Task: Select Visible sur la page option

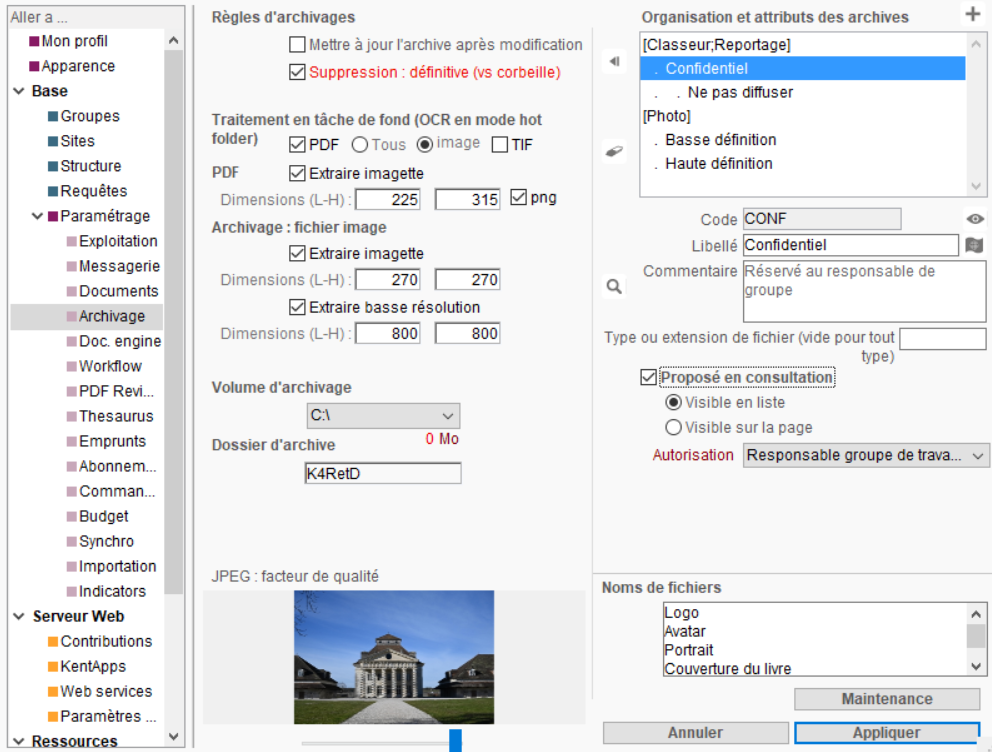Action: click(673, 428)
